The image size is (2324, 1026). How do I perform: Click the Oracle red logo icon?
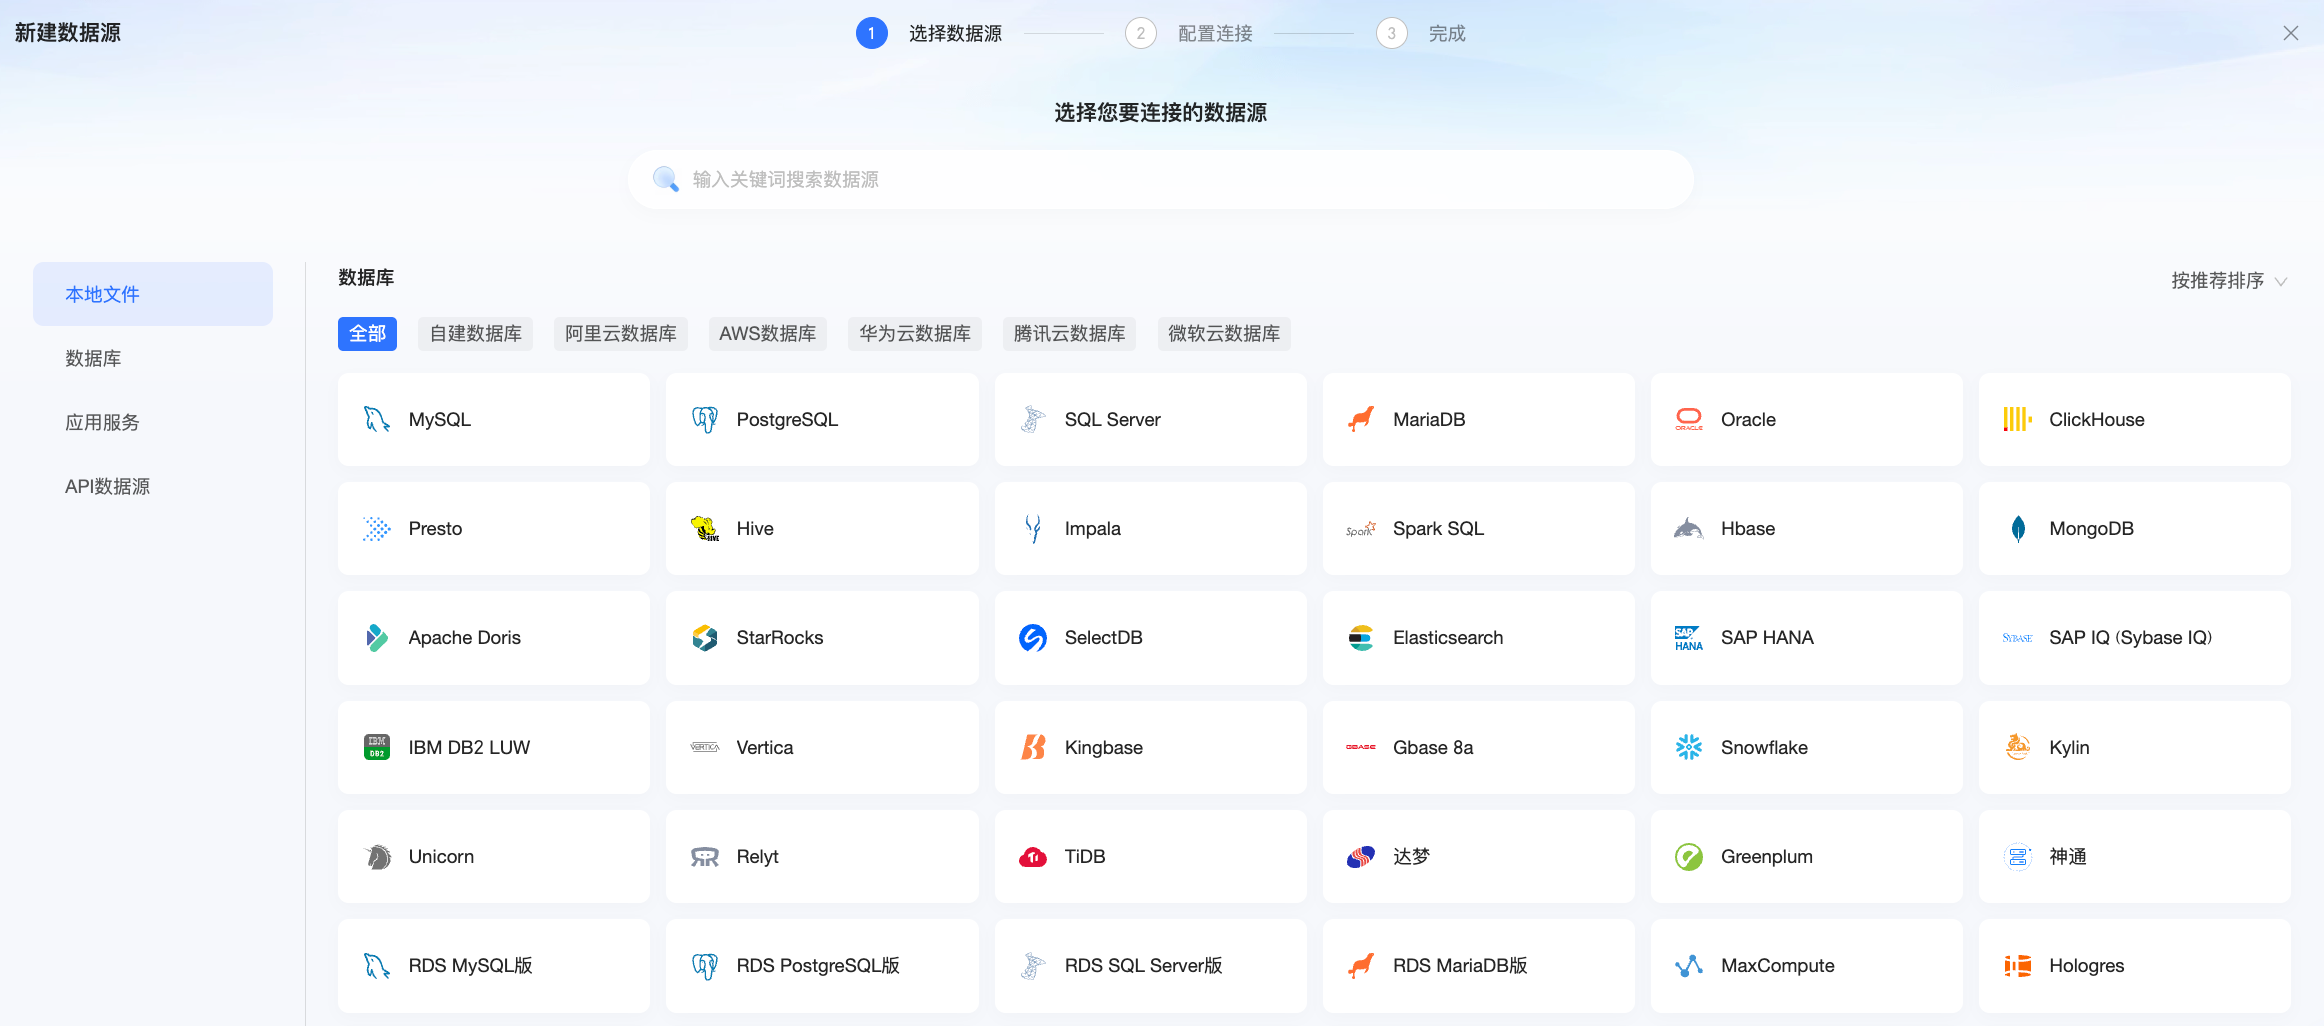click(1689, 420)
